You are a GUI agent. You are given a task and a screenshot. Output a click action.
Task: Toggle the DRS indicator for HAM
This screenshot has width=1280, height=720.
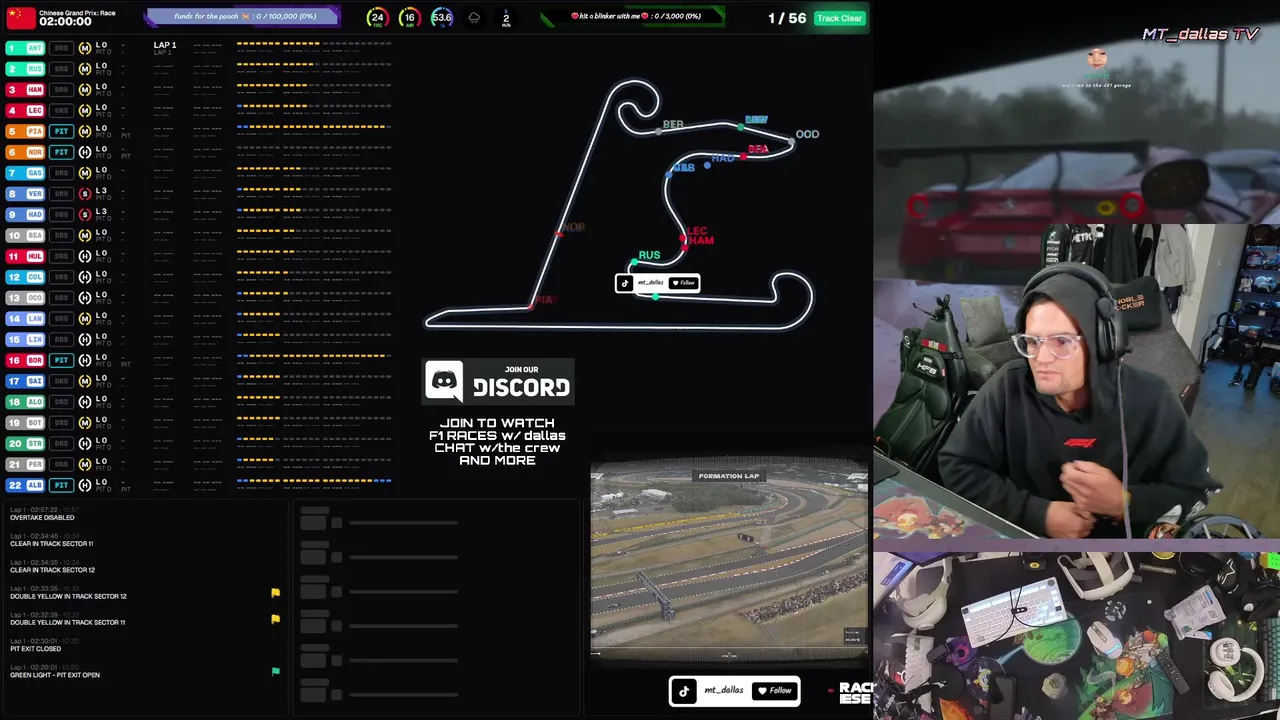coord(61,90)
